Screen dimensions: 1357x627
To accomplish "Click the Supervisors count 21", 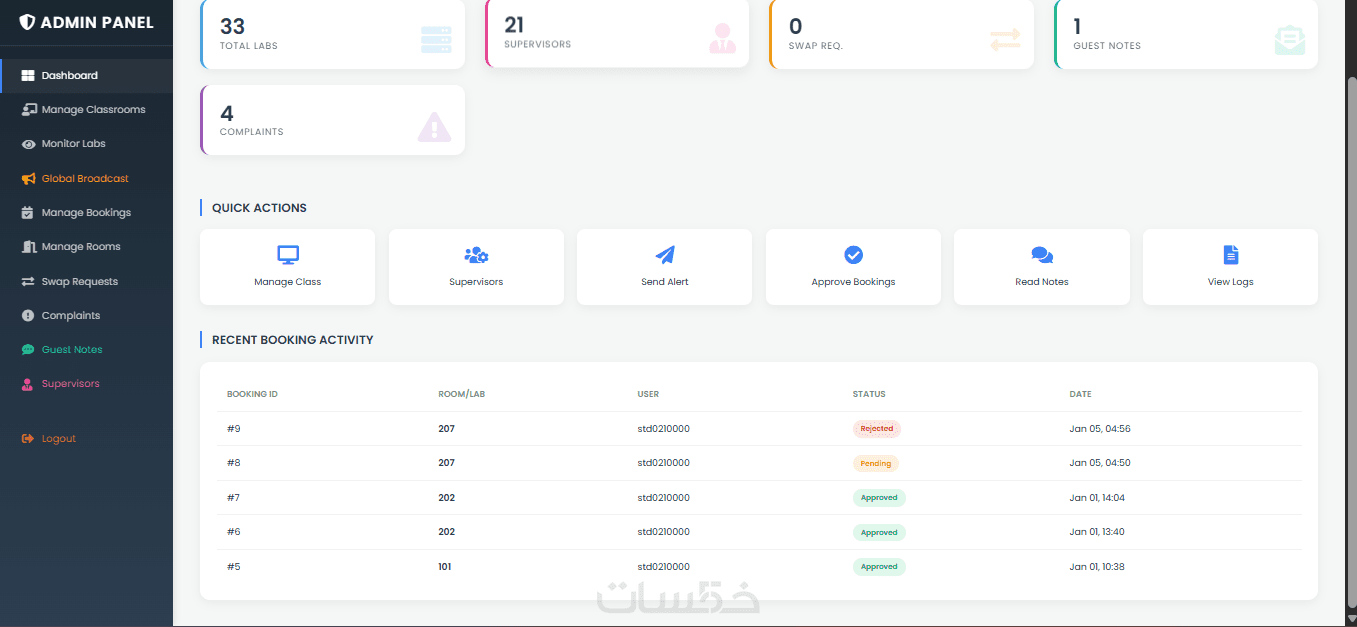I will tap(514, 25).
